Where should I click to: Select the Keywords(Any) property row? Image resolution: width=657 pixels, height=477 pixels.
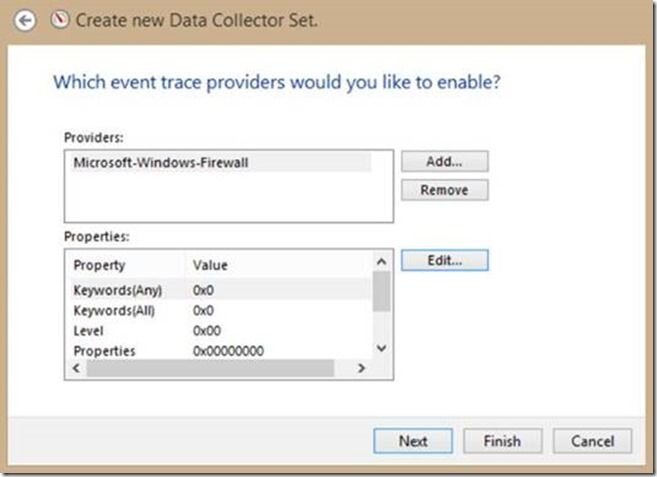[221, 290]
